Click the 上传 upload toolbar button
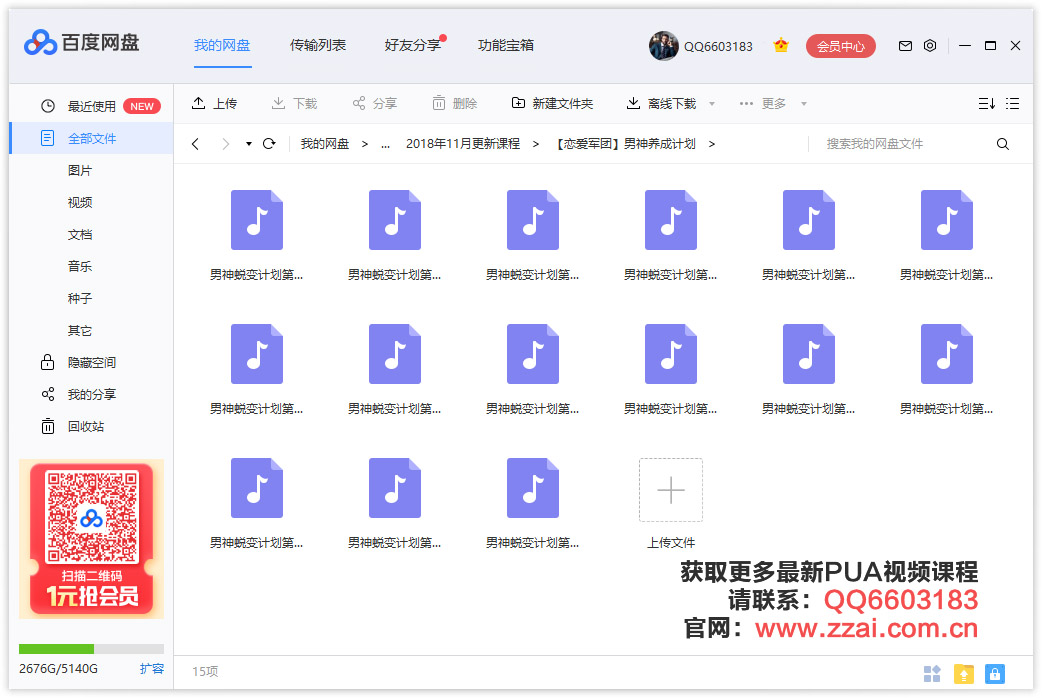The height and width of the screenshot is (698, 1042). pos(215,104)
